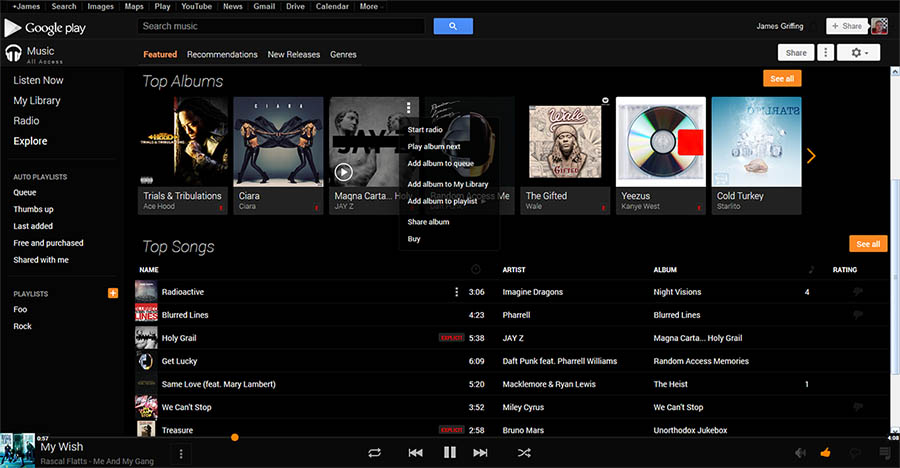Open the Cold Turkey album cover

coord(757,142)
